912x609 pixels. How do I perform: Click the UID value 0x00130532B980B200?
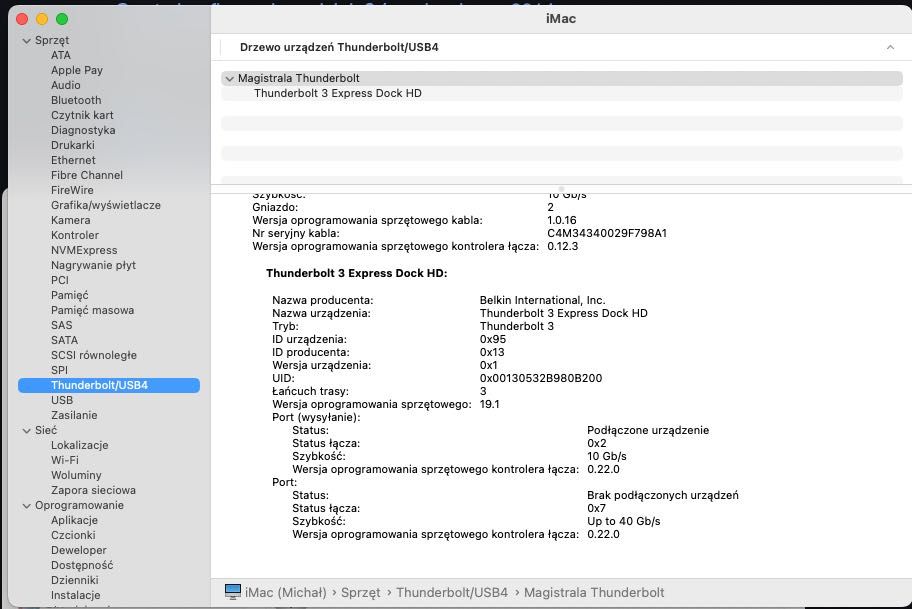click(x=541, y=378)
